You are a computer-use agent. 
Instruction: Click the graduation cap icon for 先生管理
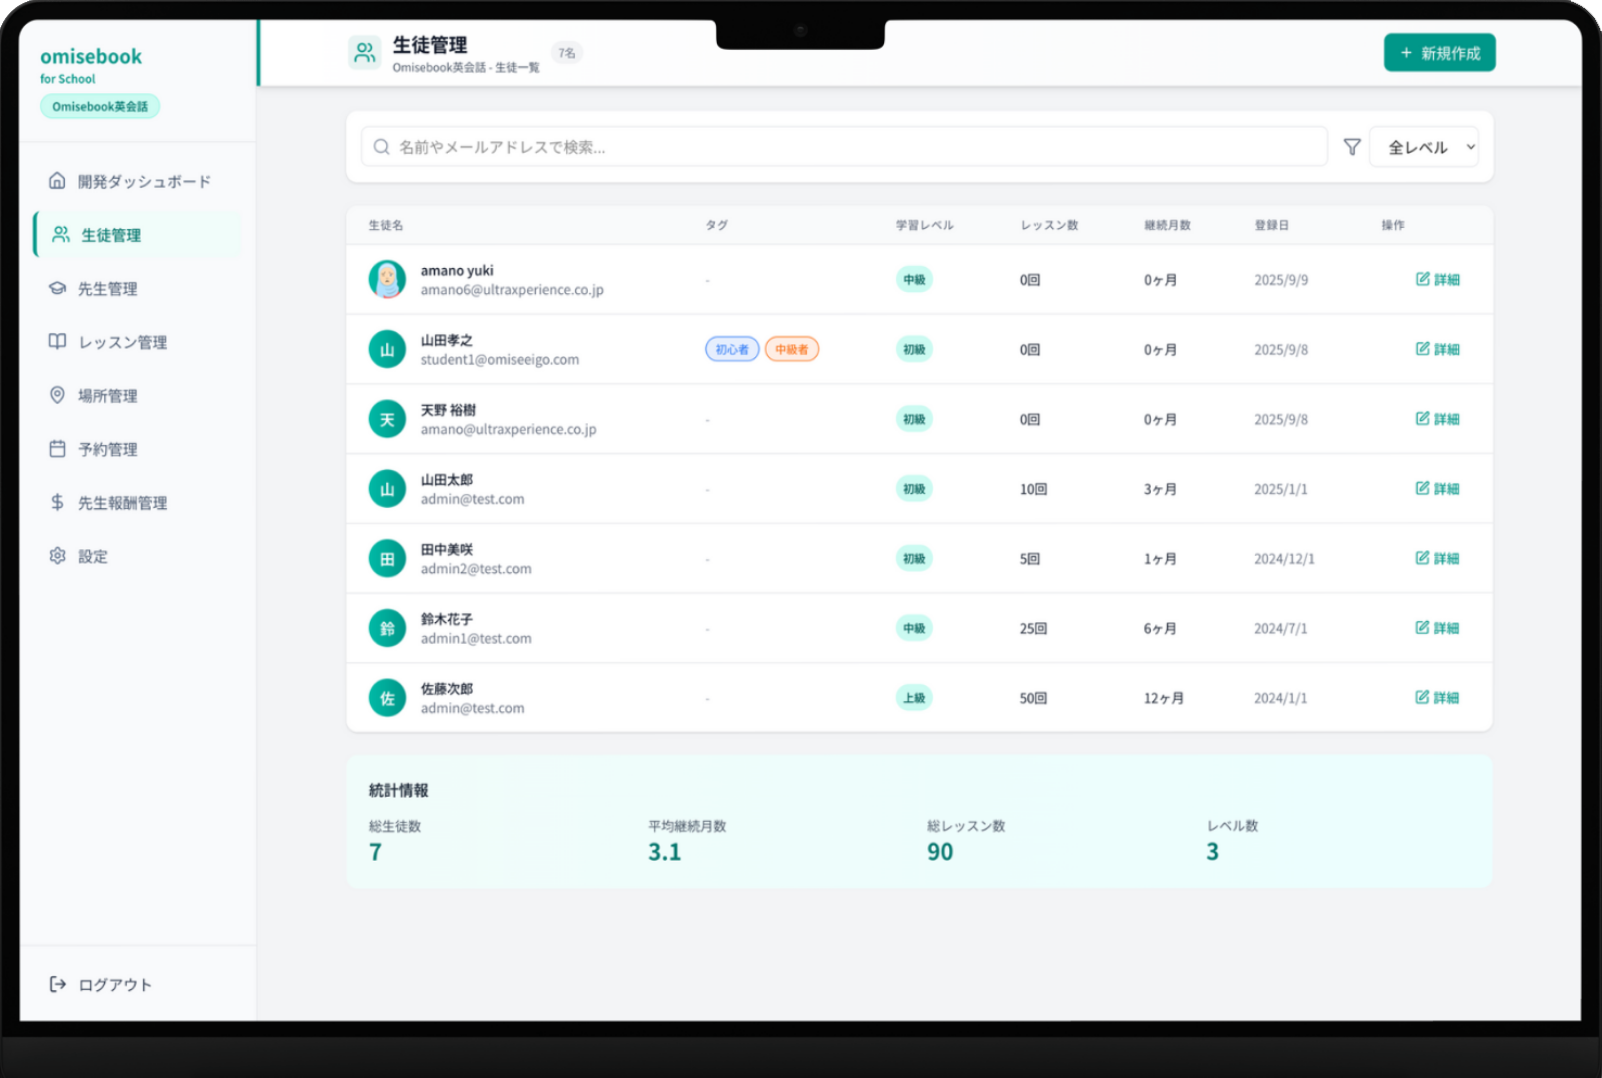[x=57, y=288]
